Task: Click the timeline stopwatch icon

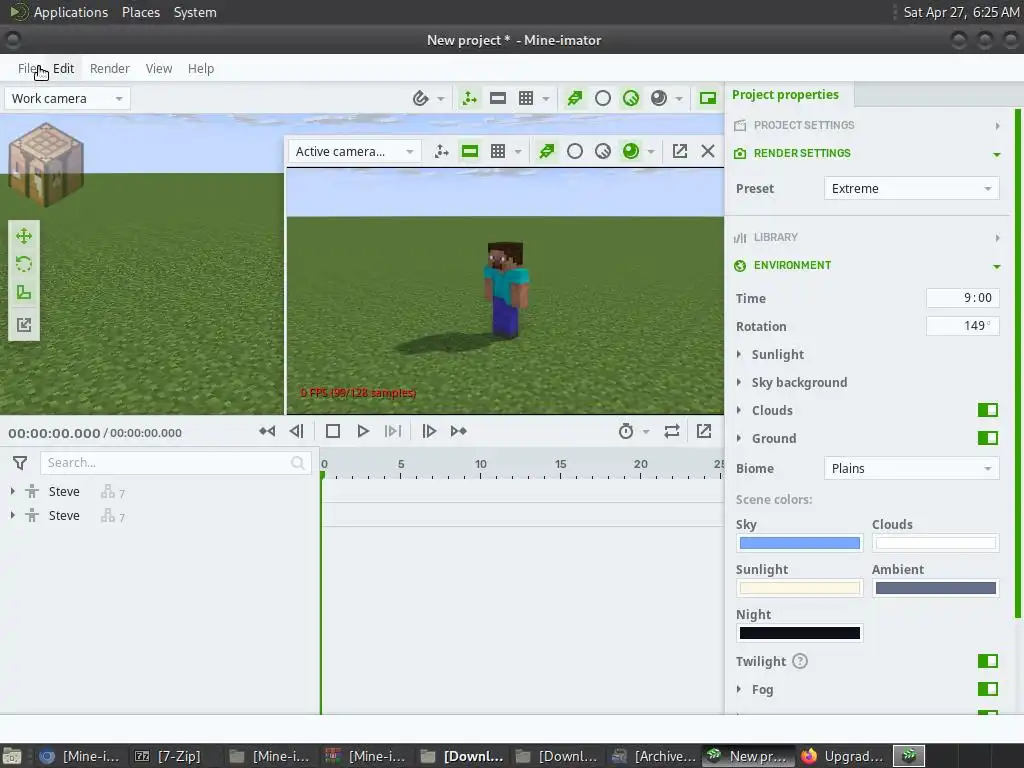Action: pos(626,431)
